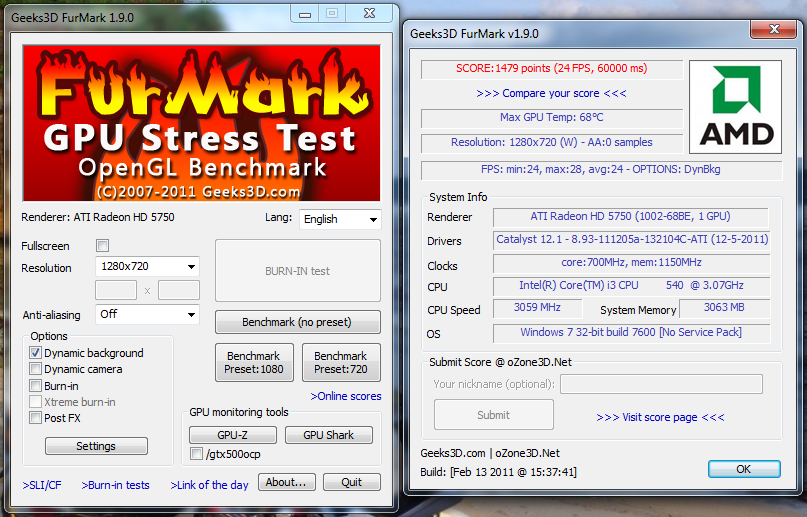Viewport: 807px width, 517px height.
Task: Open the >Online scores link
Action: pos(346,396)
